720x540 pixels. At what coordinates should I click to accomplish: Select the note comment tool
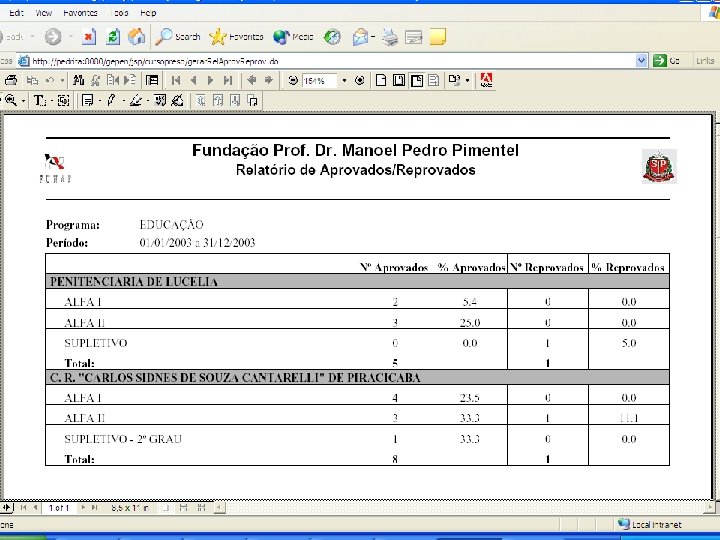coord(87,100)
